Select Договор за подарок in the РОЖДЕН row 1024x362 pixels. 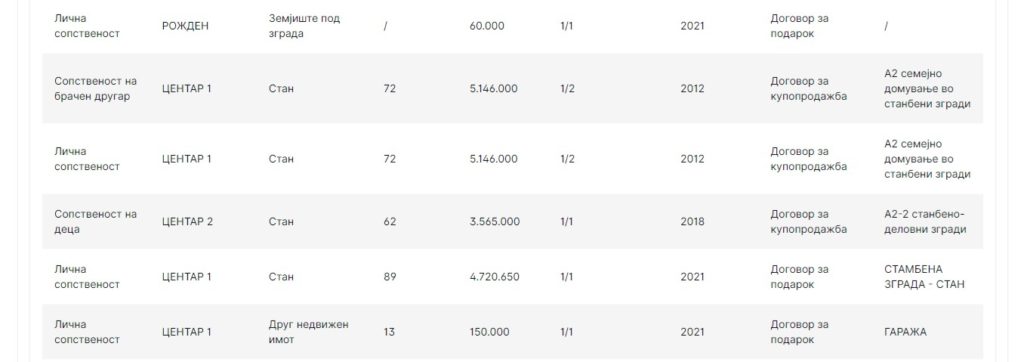click(799, 26)
